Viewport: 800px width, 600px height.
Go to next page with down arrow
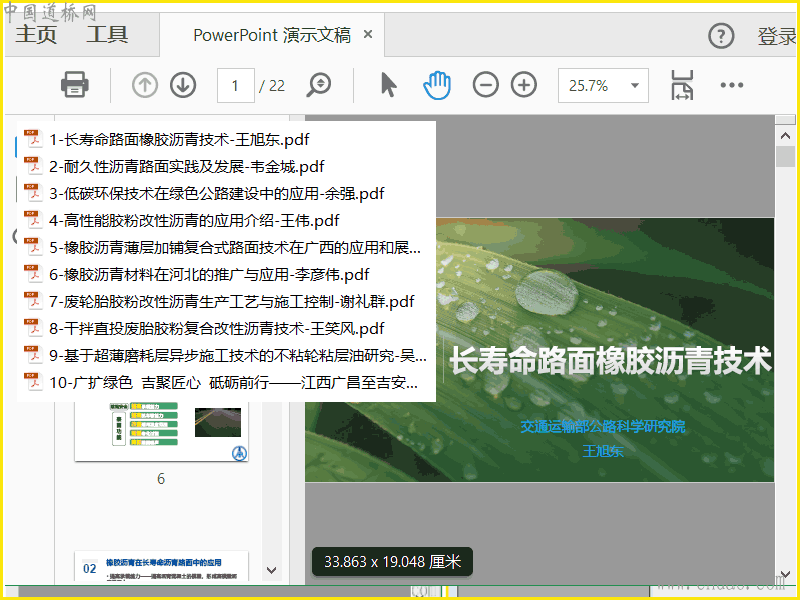tap(183, 85)
